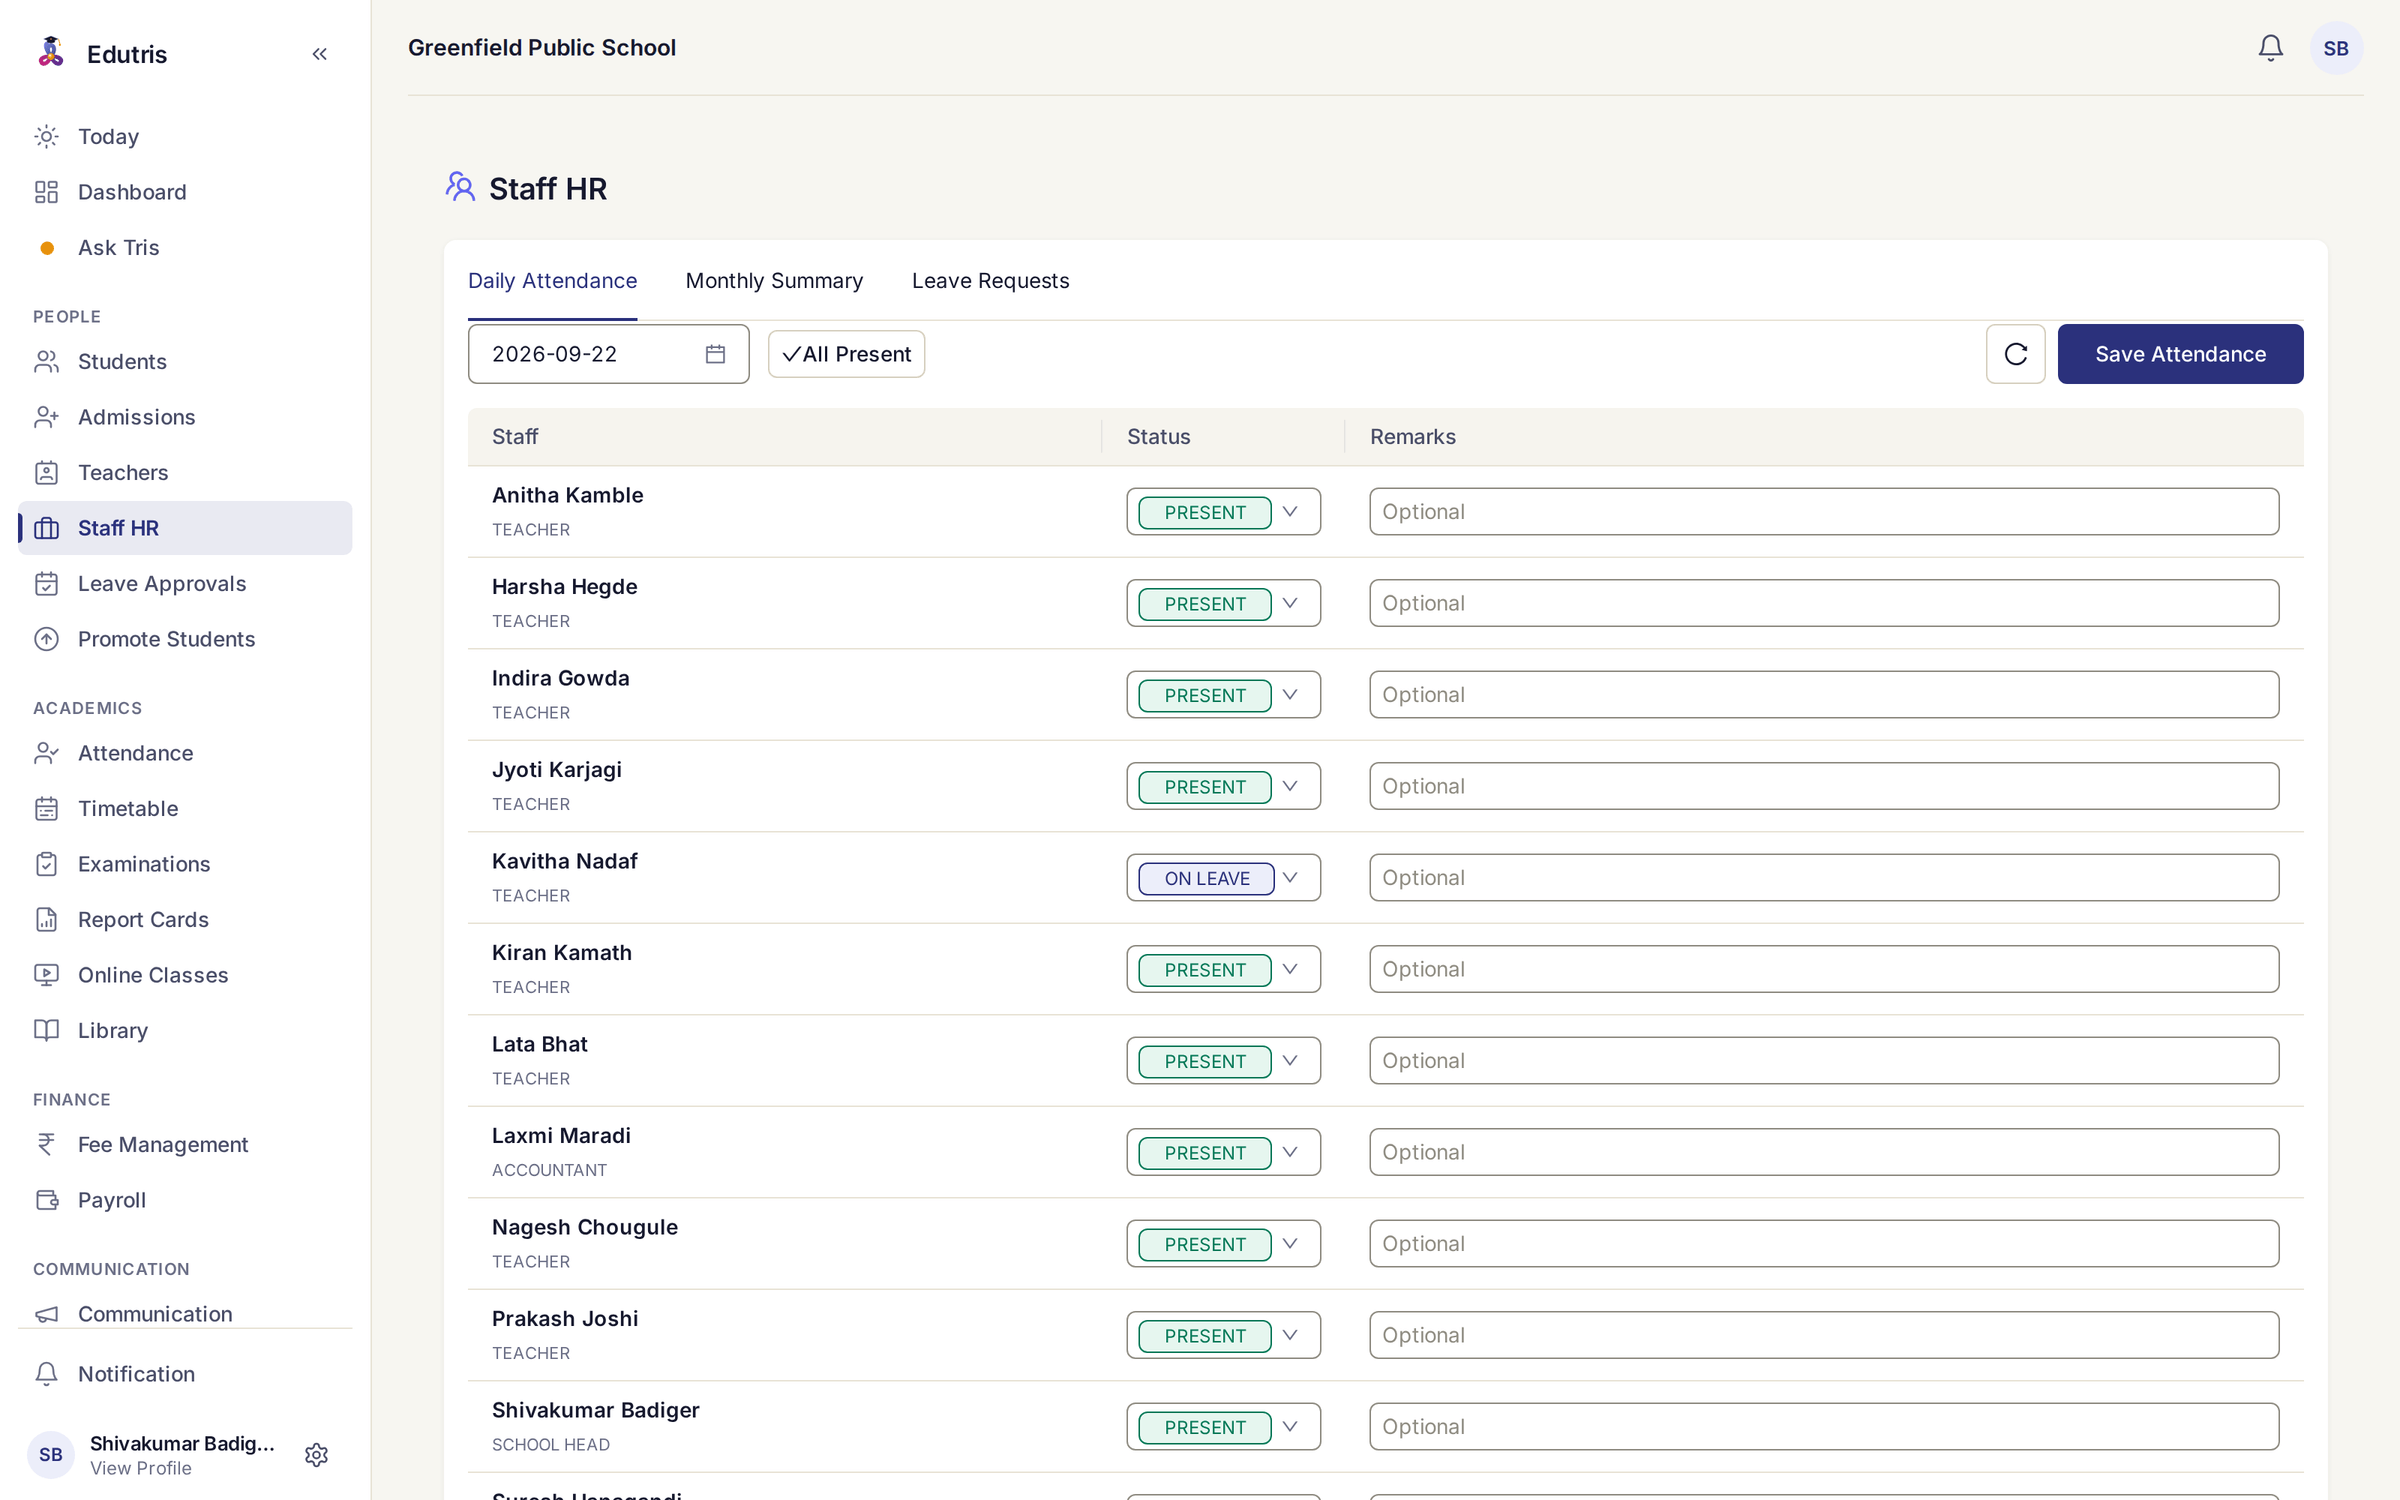Click the refresh attendance icon button
Image resolution: width=2400 pixels, height=1500 pixels.
point(2015,354)
